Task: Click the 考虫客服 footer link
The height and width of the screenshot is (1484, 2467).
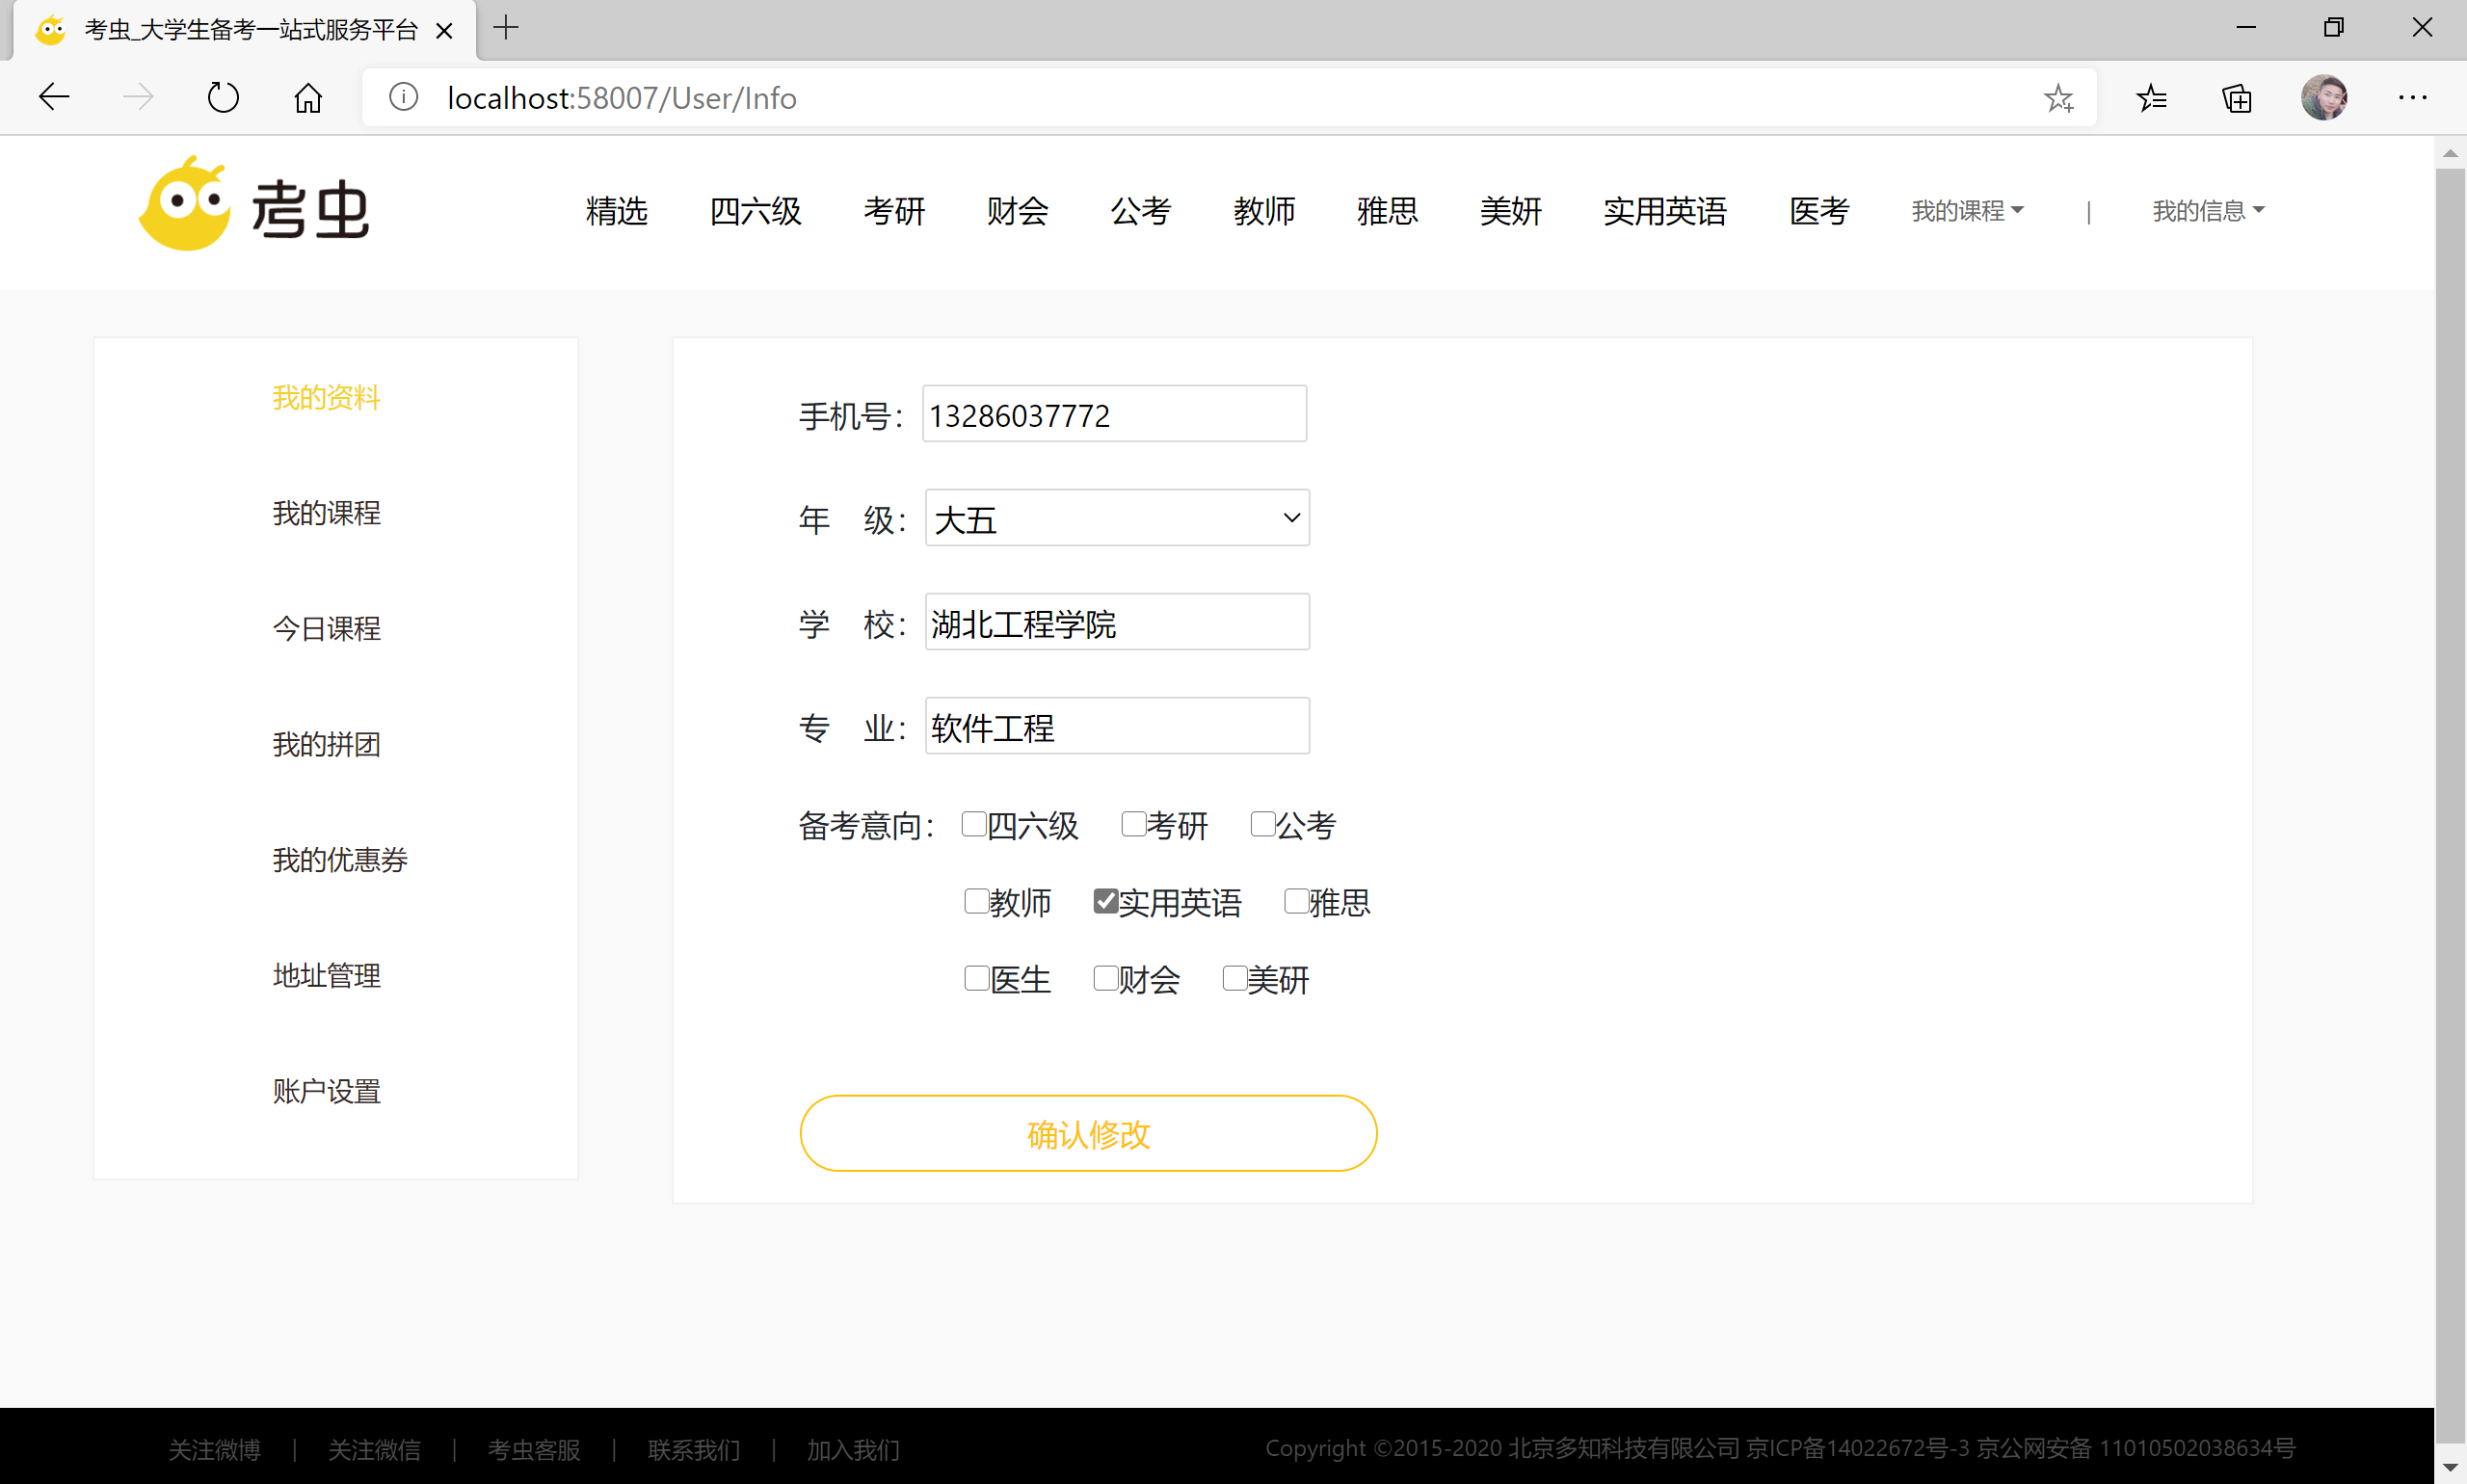Action: click(x=533, y=1449)
